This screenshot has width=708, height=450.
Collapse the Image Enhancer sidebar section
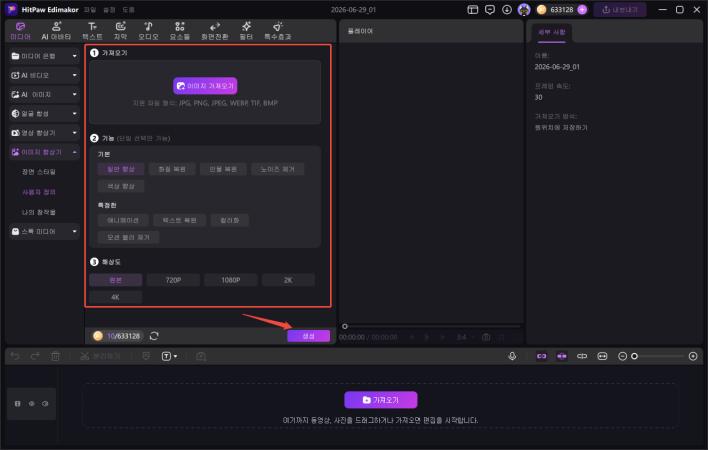click(x=44, y=152)
